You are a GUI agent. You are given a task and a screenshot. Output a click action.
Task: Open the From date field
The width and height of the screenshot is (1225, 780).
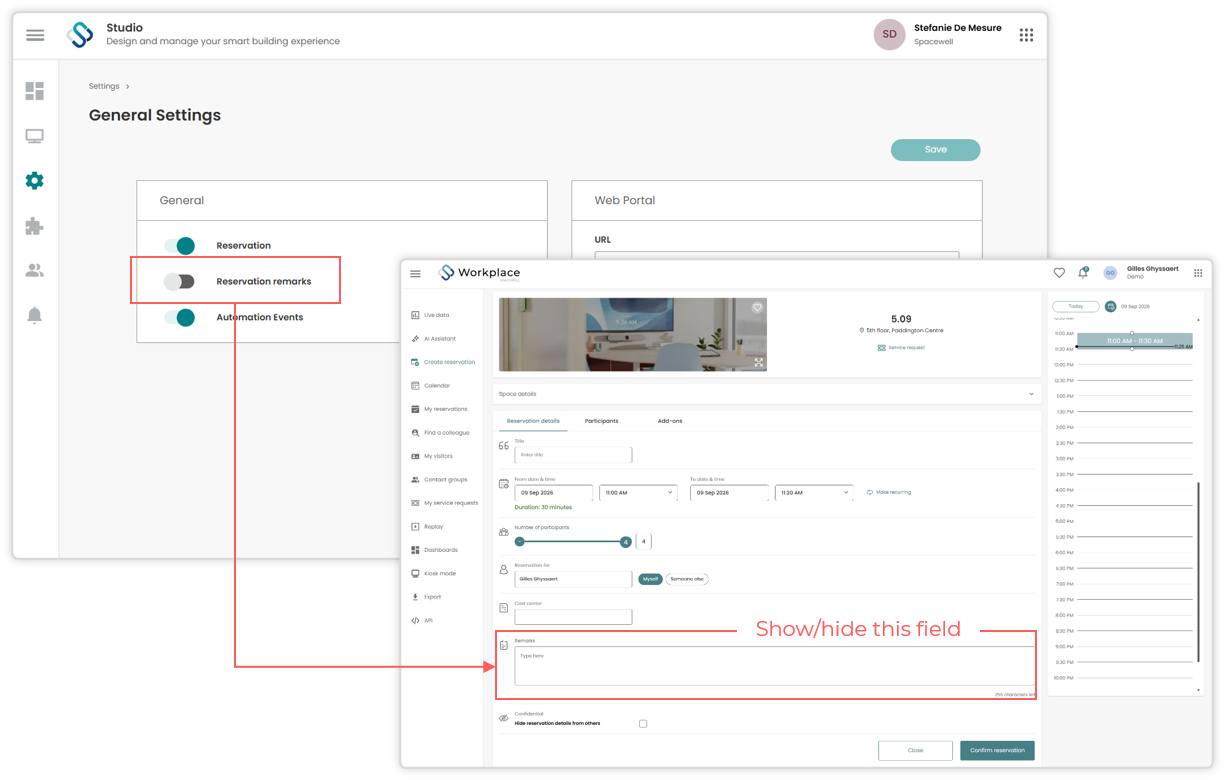554,493
